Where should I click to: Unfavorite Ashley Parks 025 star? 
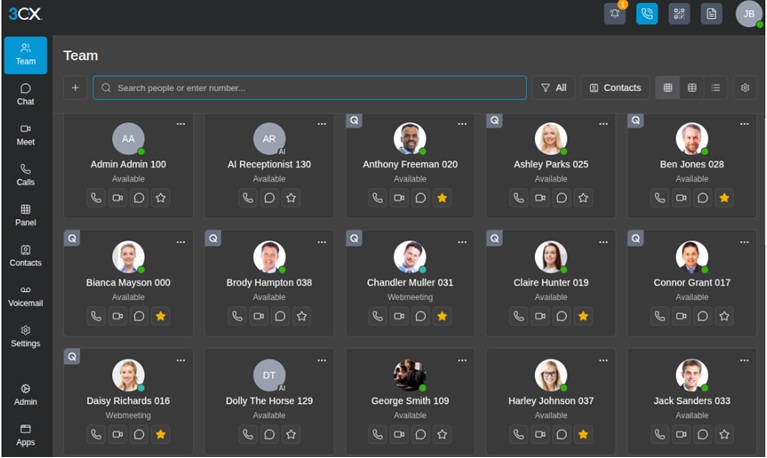coord(583,198)
